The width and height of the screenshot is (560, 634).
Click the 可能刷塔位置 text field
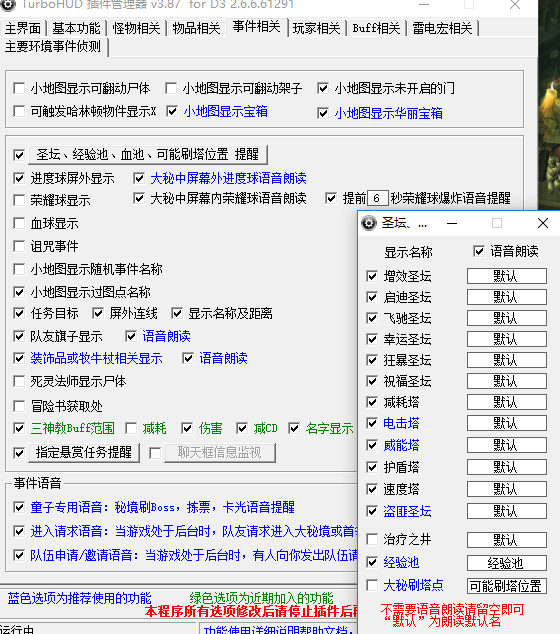point(507,586)
